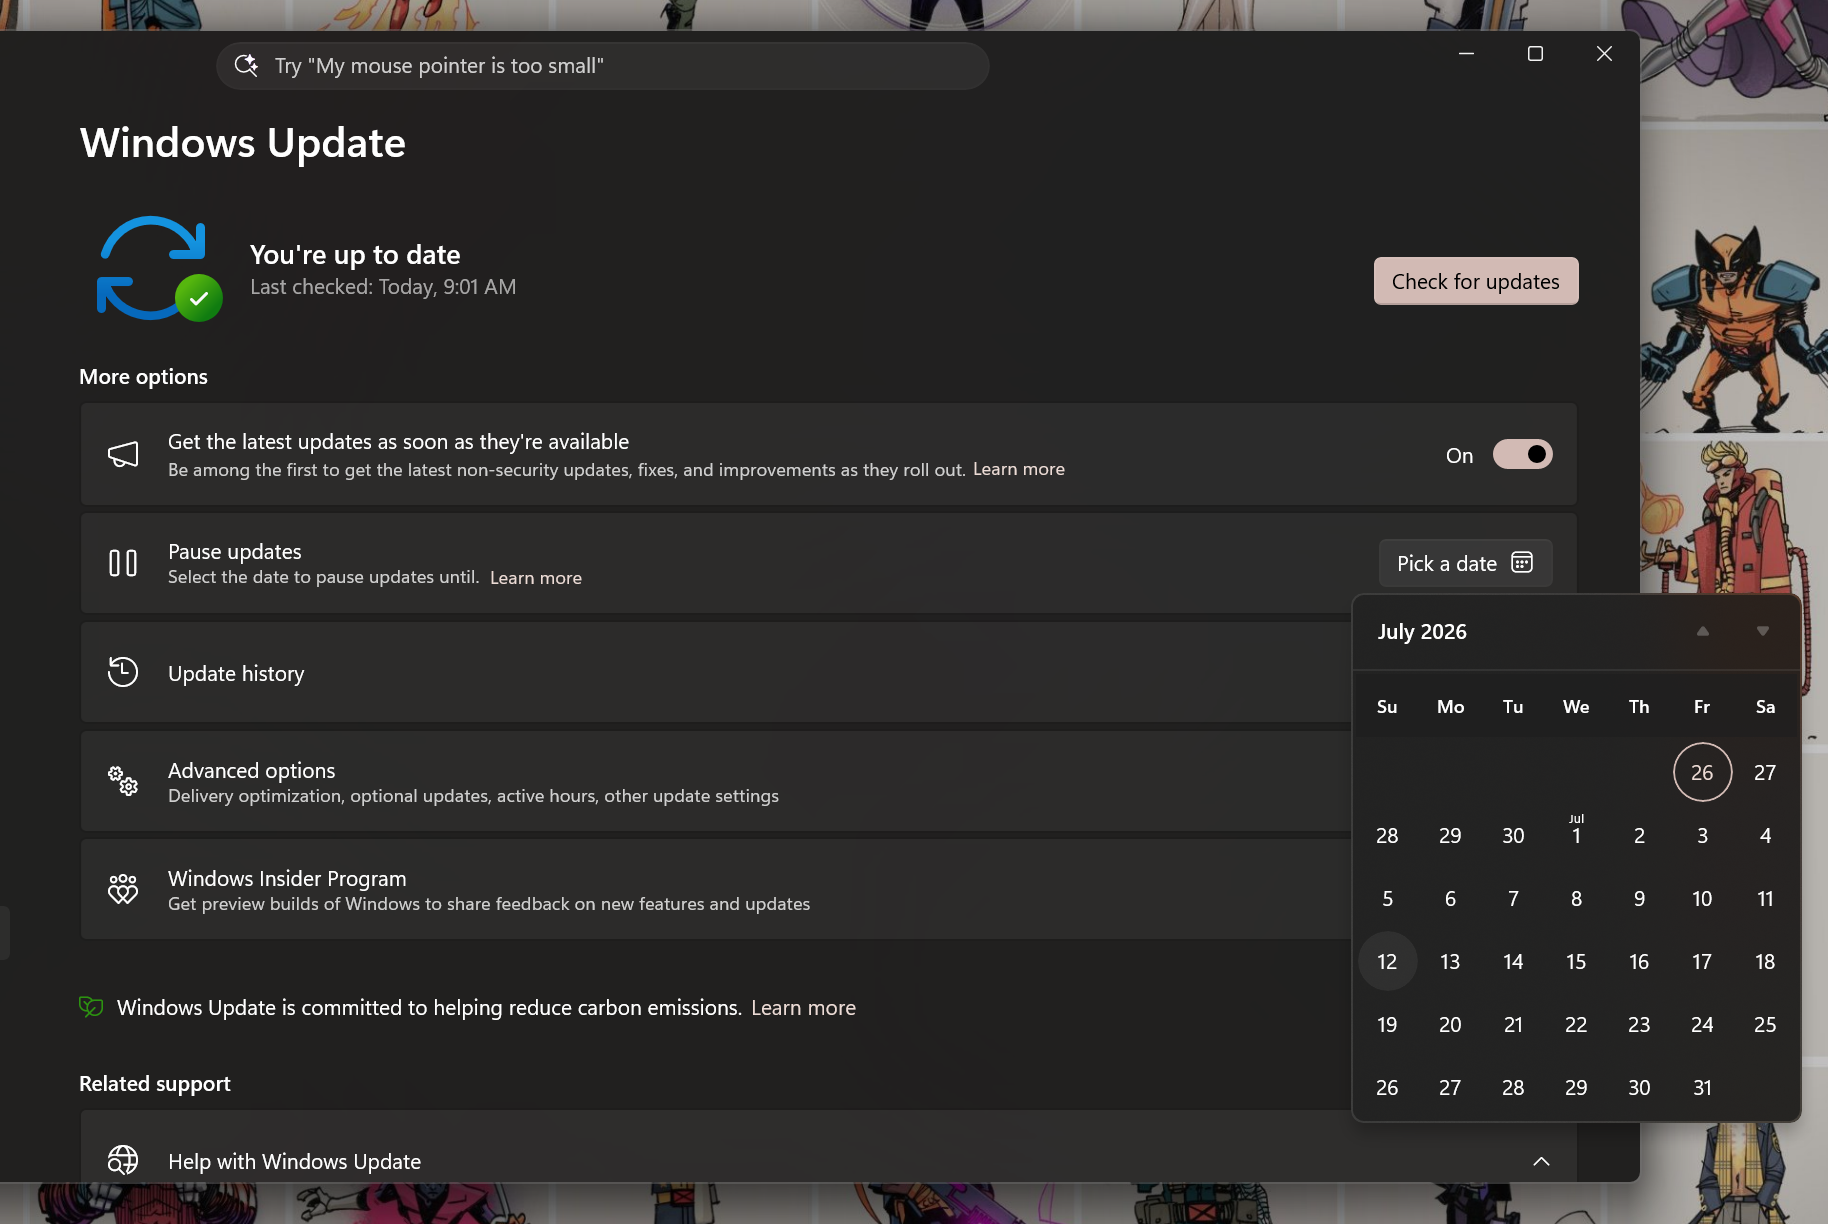Pick date 31 in the calendar
The height and width of the screenshot is (1224, 1828).
[x=1702, y=1087]
